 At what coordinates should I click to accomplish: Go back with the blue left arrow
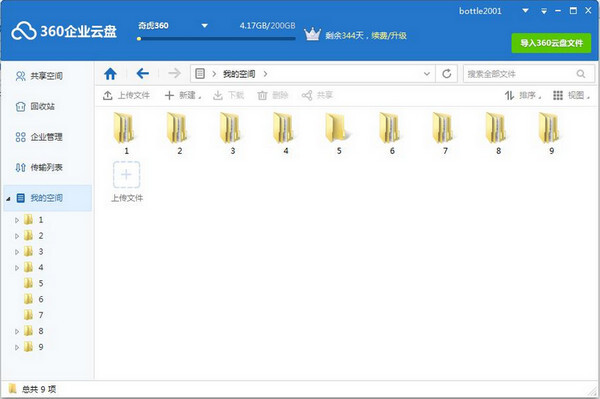point(142,73)
